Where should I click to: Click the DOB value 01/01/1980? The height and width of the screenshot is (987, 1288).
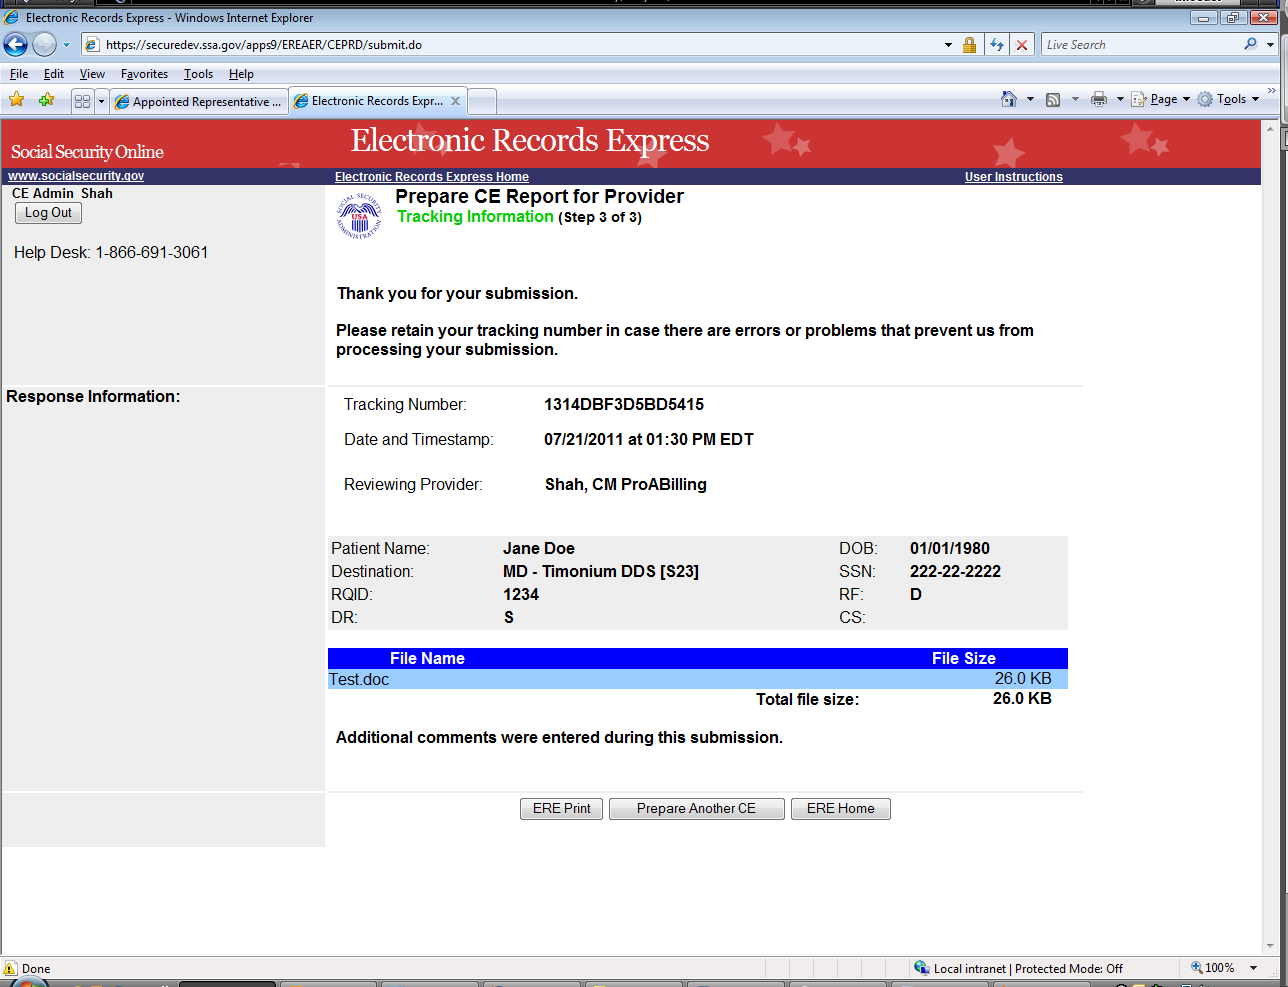tap(950, 549)
